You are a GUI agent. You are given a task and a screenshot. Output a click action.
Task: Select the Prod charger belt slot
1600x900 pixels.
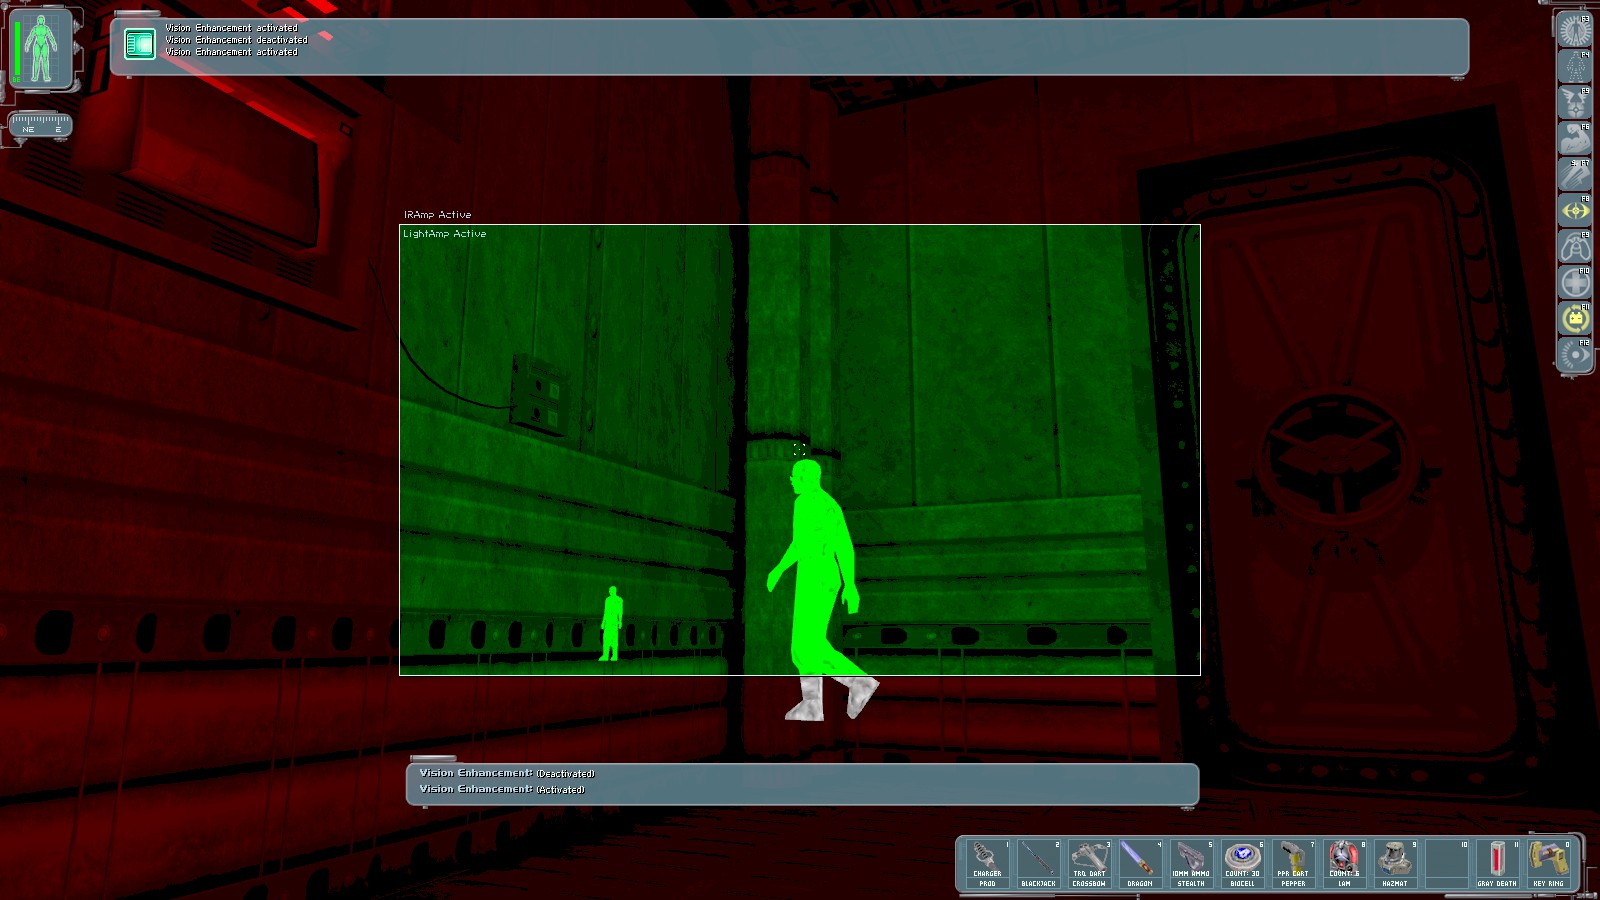988,864
